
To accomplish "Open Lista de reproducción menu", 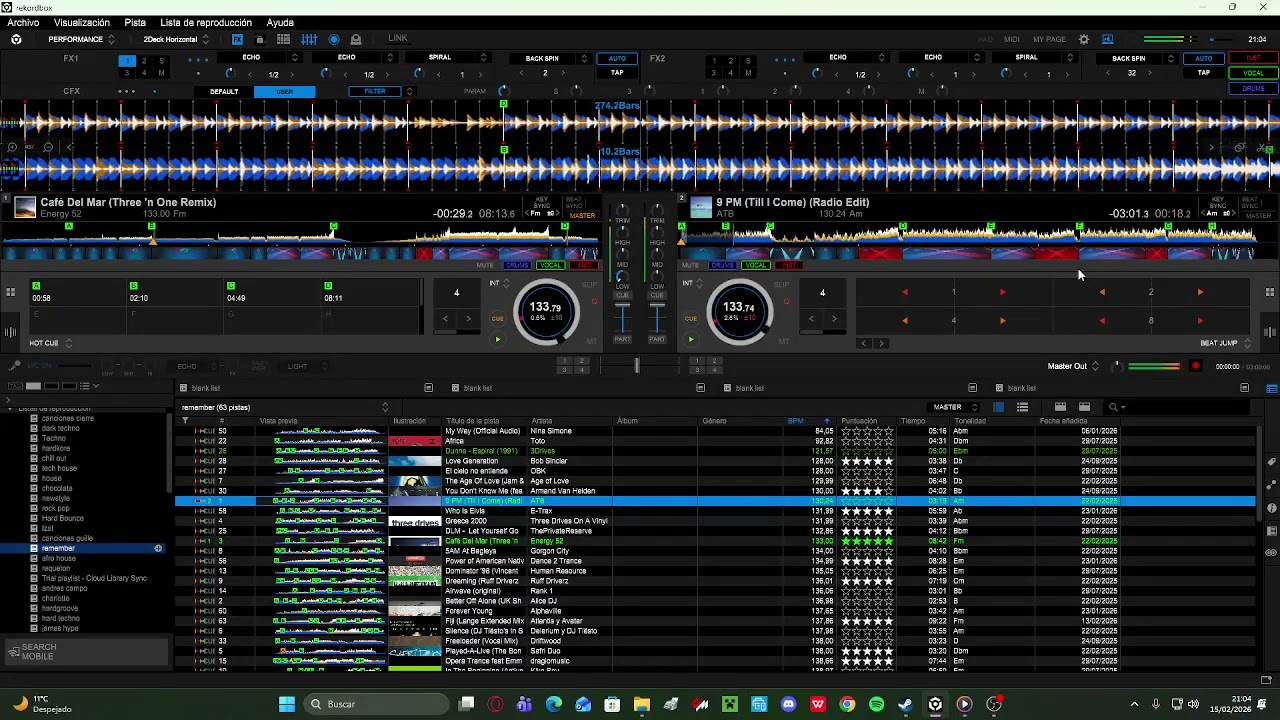I will click(206, 22).
